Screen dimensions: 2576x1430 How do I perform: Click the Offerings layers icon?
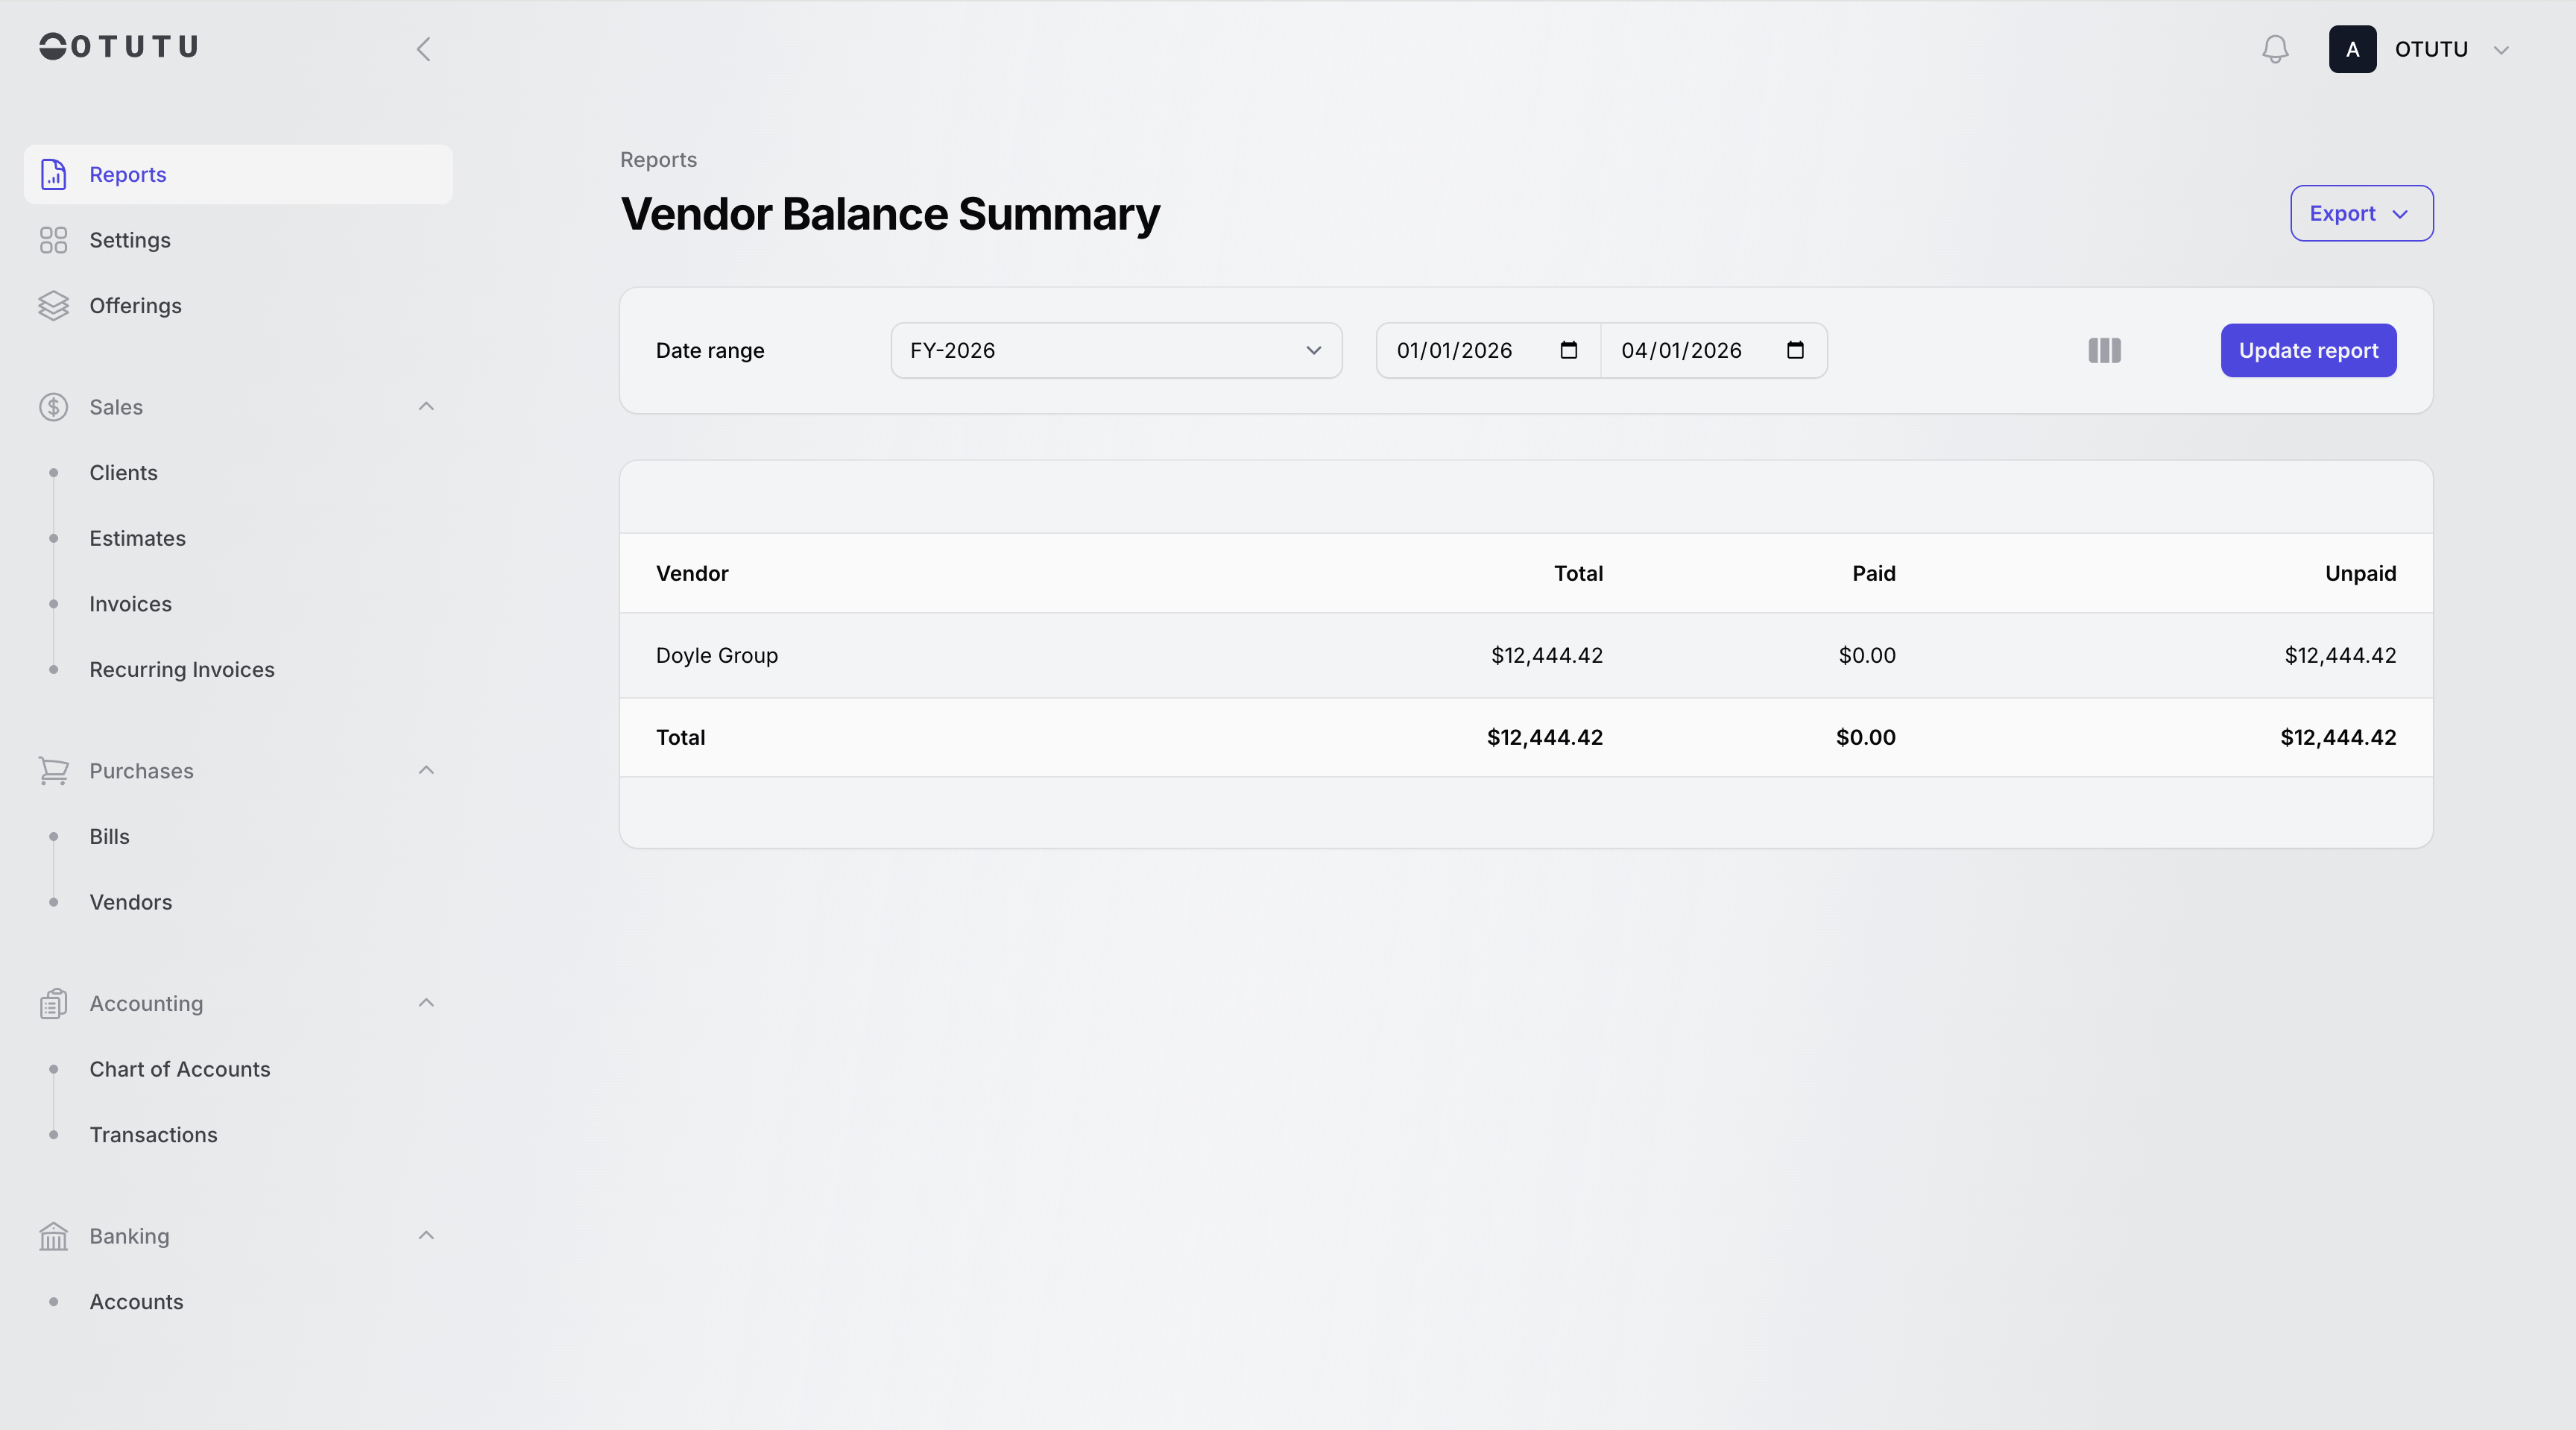(x=54, y=306)
